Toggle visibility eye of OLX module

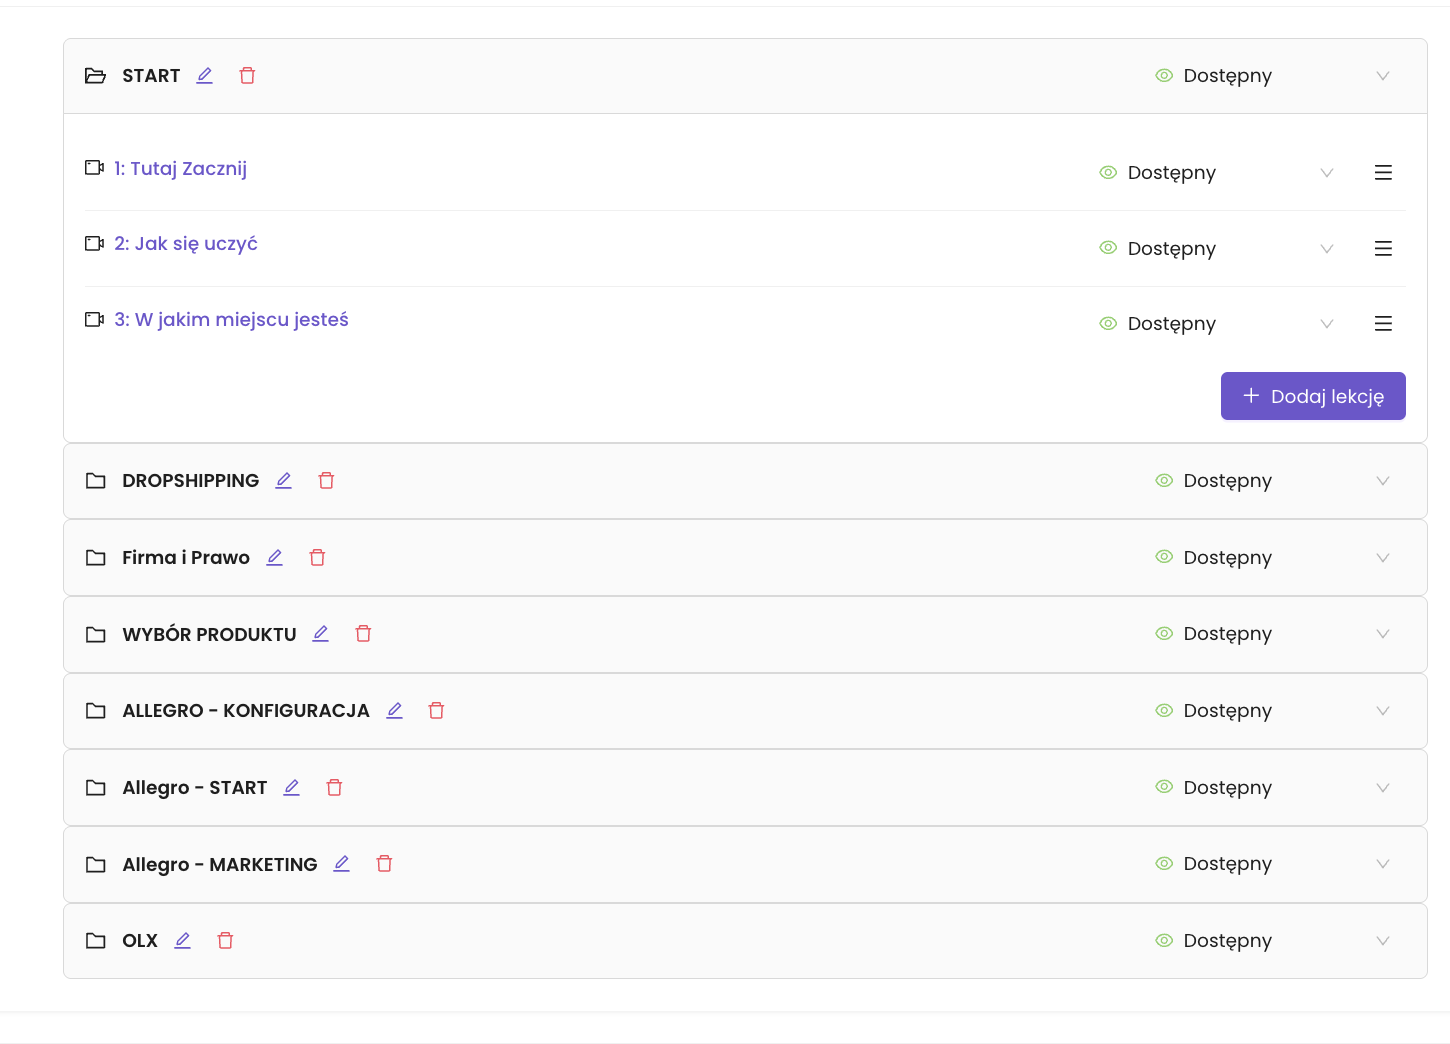pyautogui.click(x=1164, y=941)
